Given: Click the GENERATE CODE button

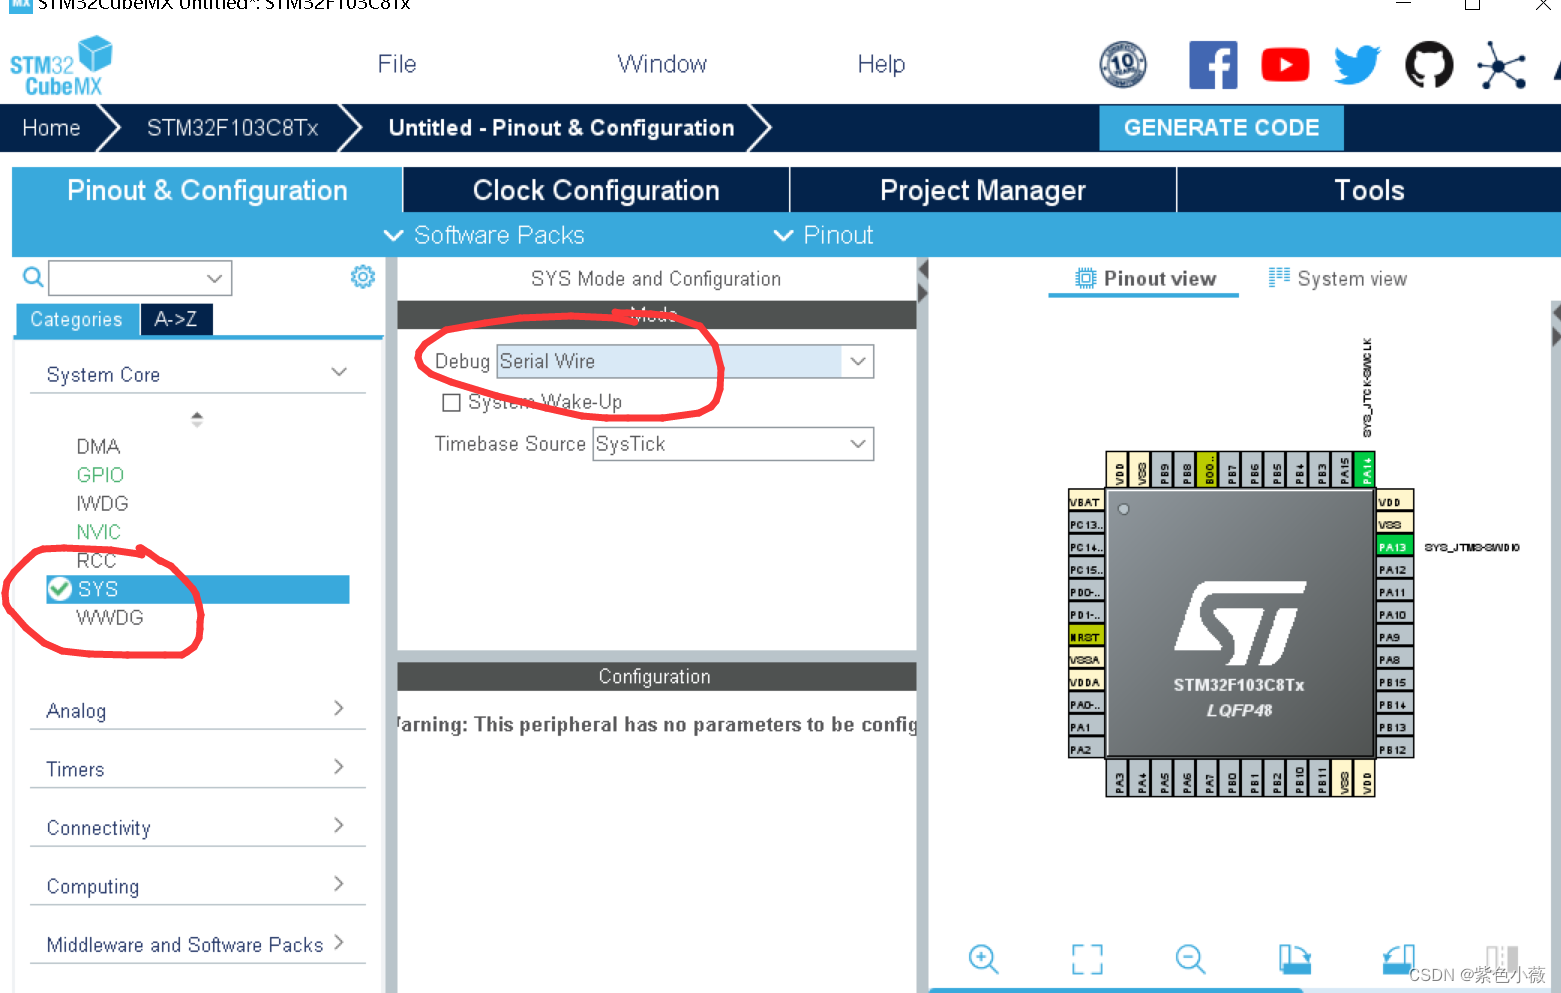Looking at the screenshot, I should pos(1221,128).
